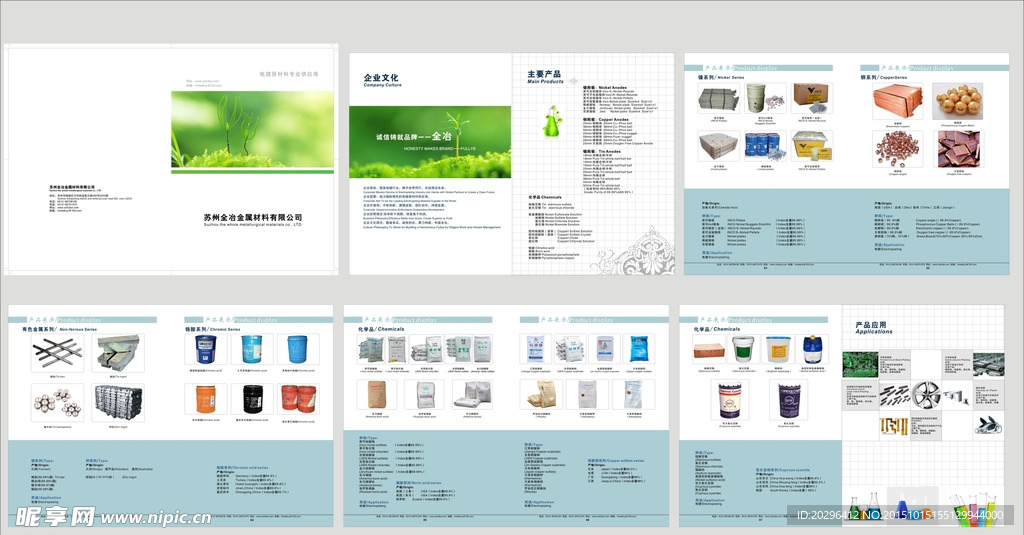Screen dimensions: 1024x535
Task: Select the silver tin ingot photo
Action: click(118, 353)
